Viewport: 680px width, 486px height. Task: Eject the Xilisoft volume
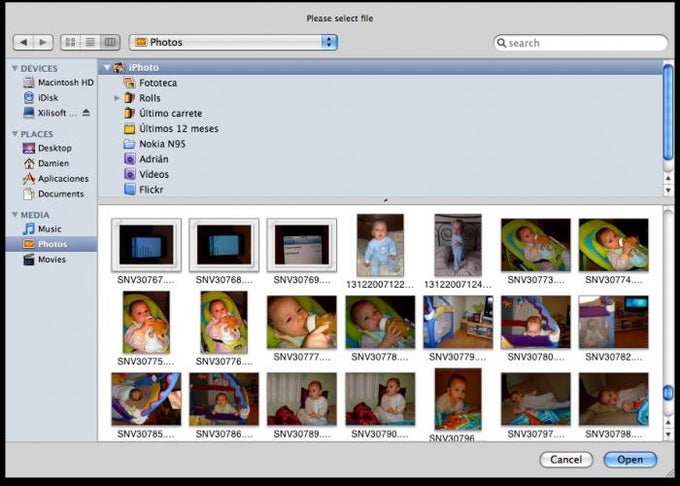[x=86, y=113]
